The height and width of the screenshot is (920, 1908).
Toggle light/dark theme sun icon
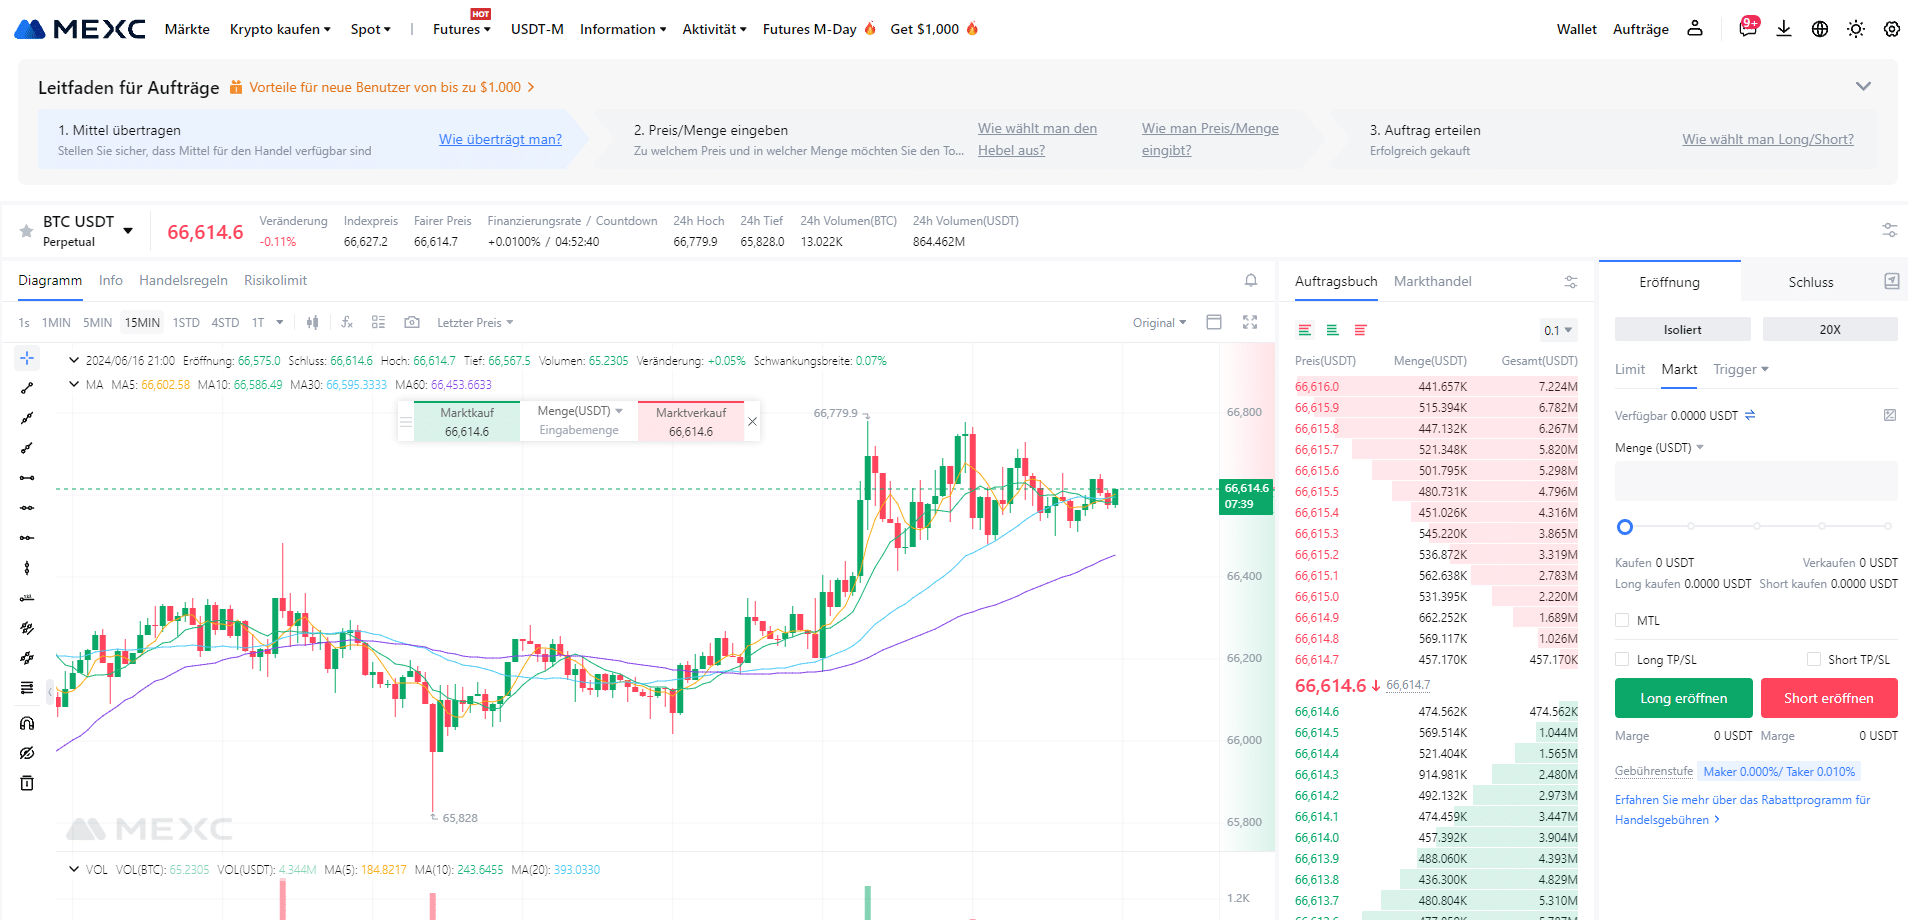1856,29
